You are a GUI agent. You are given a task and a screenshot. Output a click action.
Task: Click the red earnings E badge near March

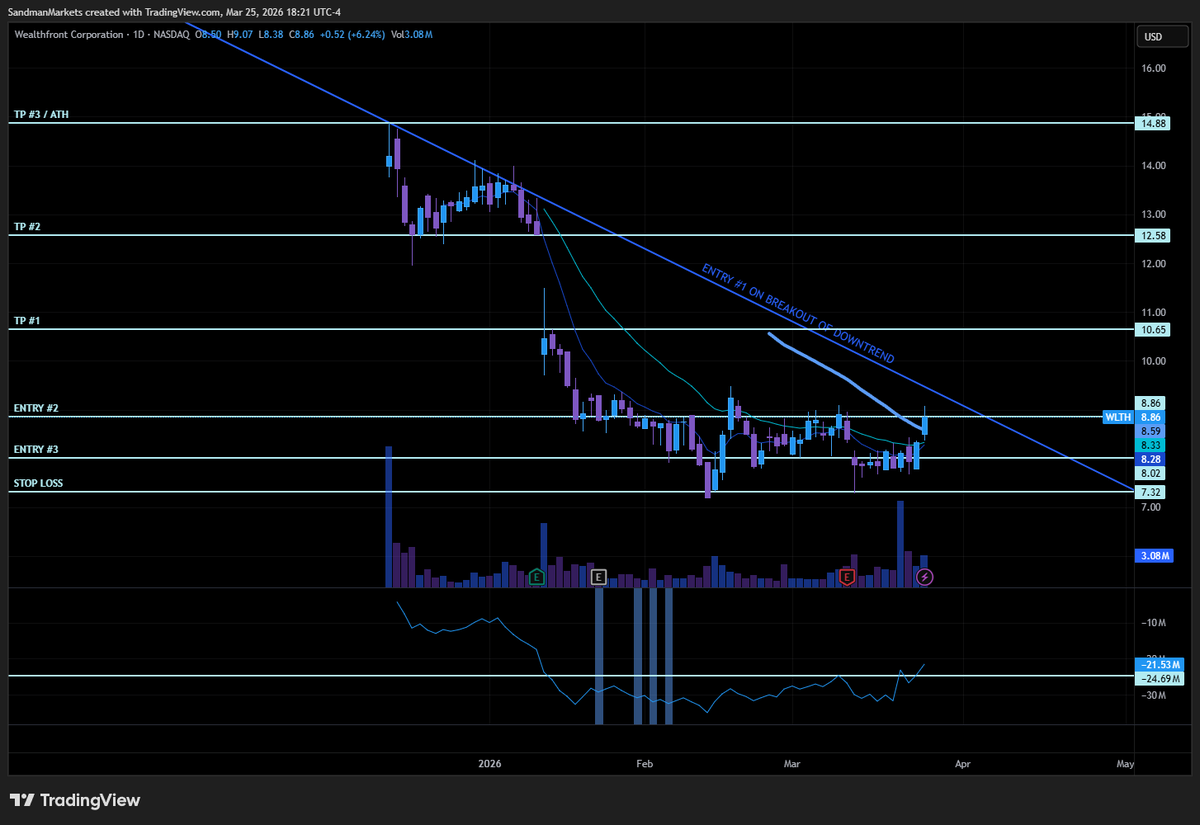point(846,578)
